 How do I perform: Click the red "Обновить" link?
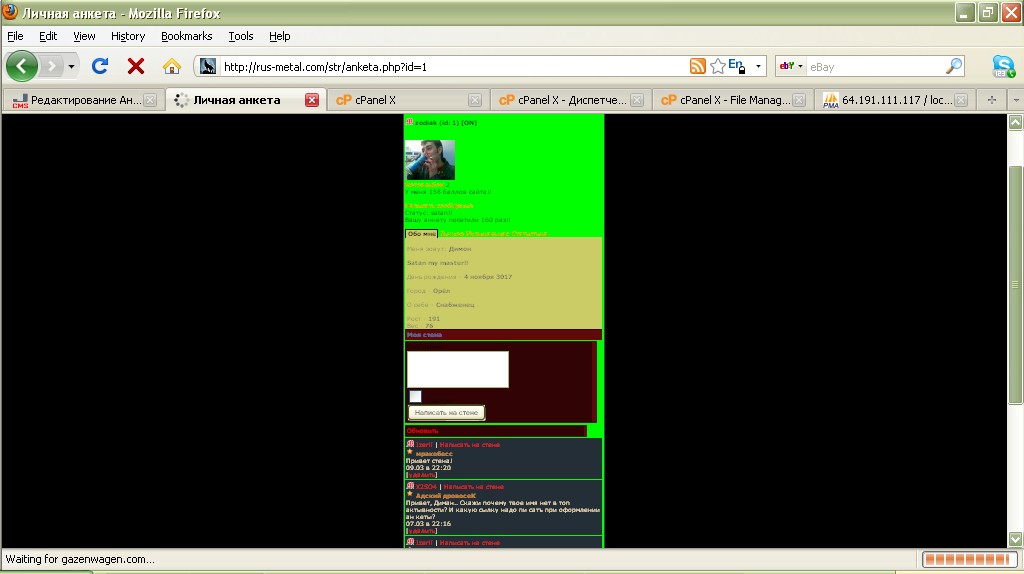pyautogui.click(x=422, y=431)
